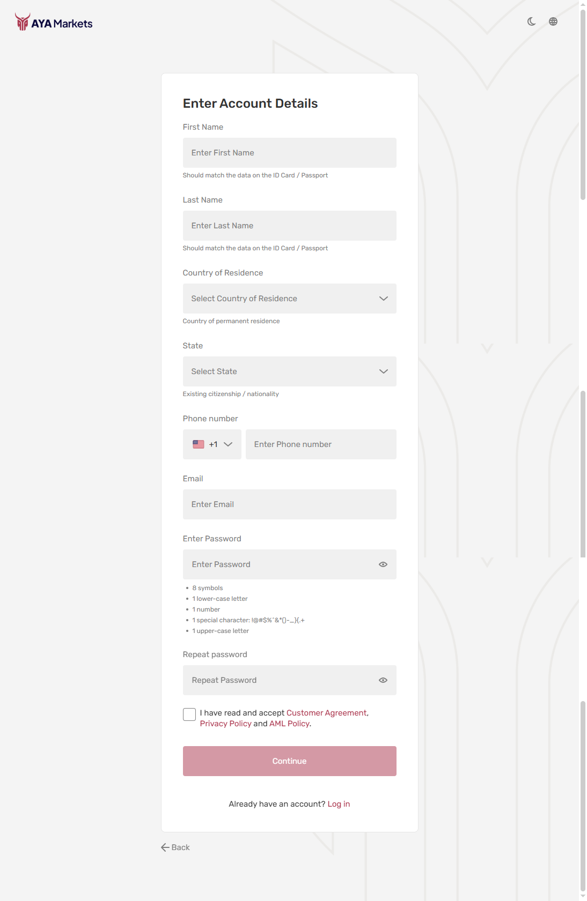This screenshot has width=587, height=901.
Task: Click the AYA Markets logo
Action: tap(53, 23)
